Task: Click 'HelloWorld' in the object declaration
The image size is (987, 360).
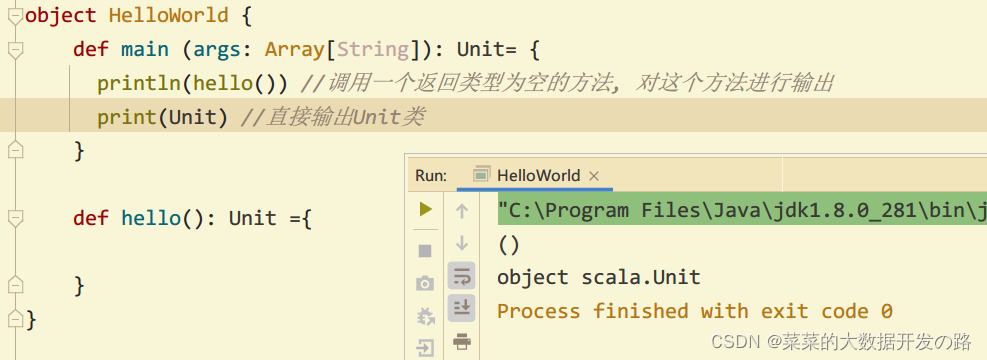Action: coord(168,15)
